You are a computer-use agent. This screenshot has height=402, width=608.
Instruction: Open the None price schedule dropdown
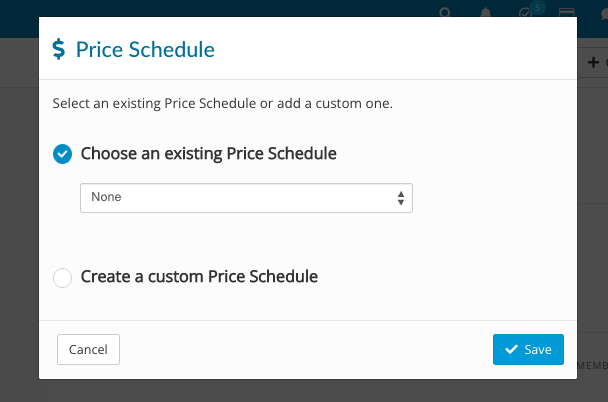click(246, 198)
